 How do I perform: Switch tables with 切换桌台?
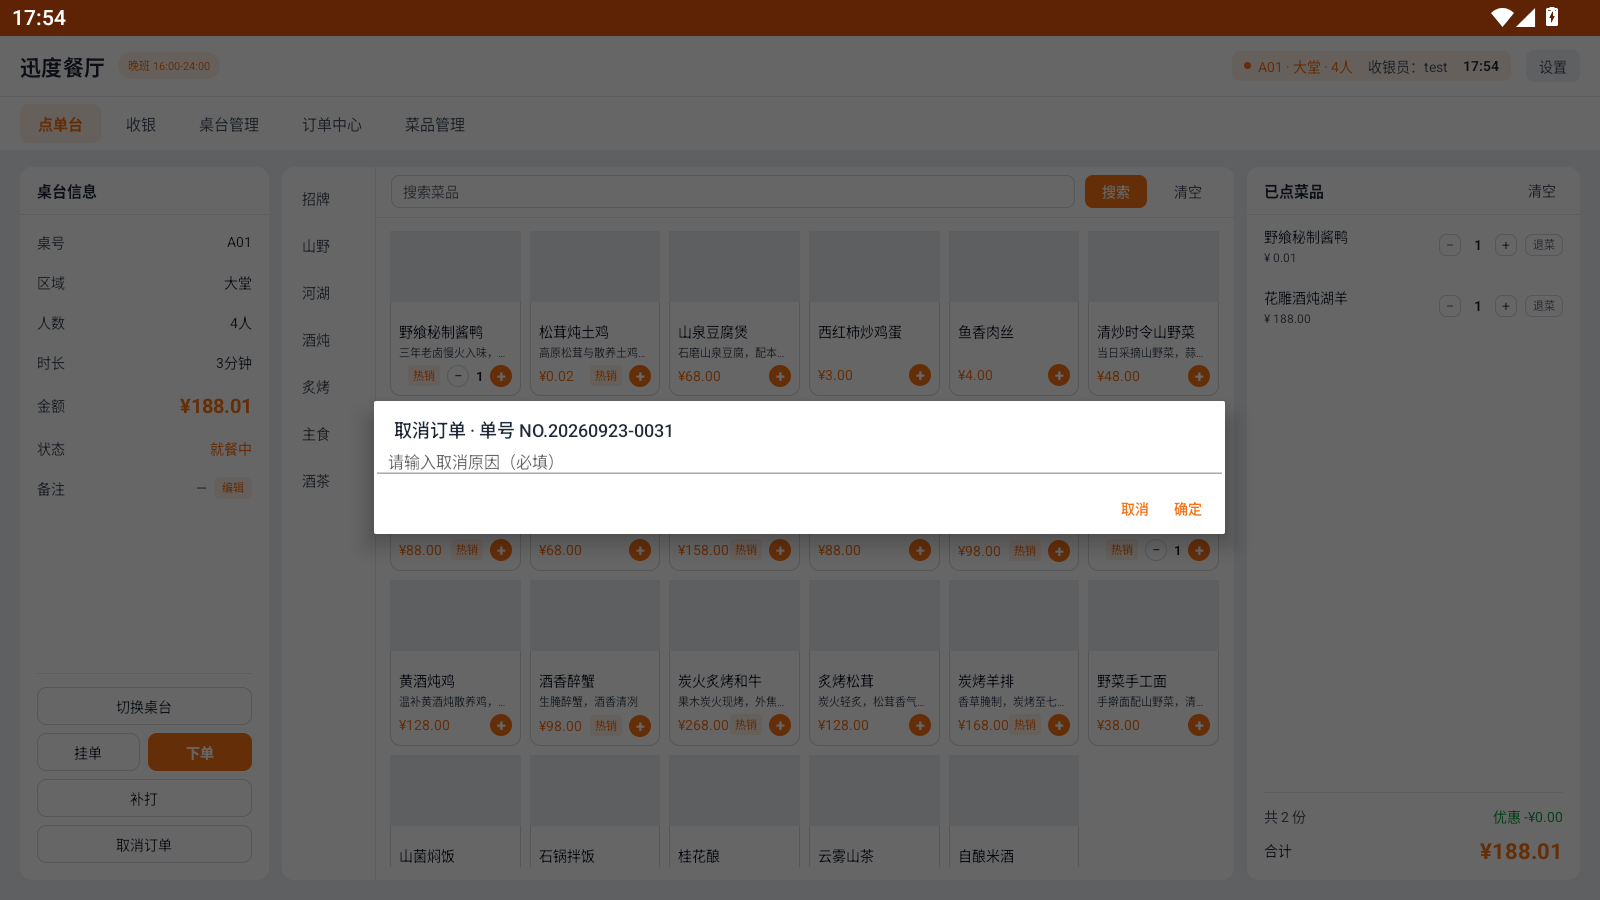(144, 706)
